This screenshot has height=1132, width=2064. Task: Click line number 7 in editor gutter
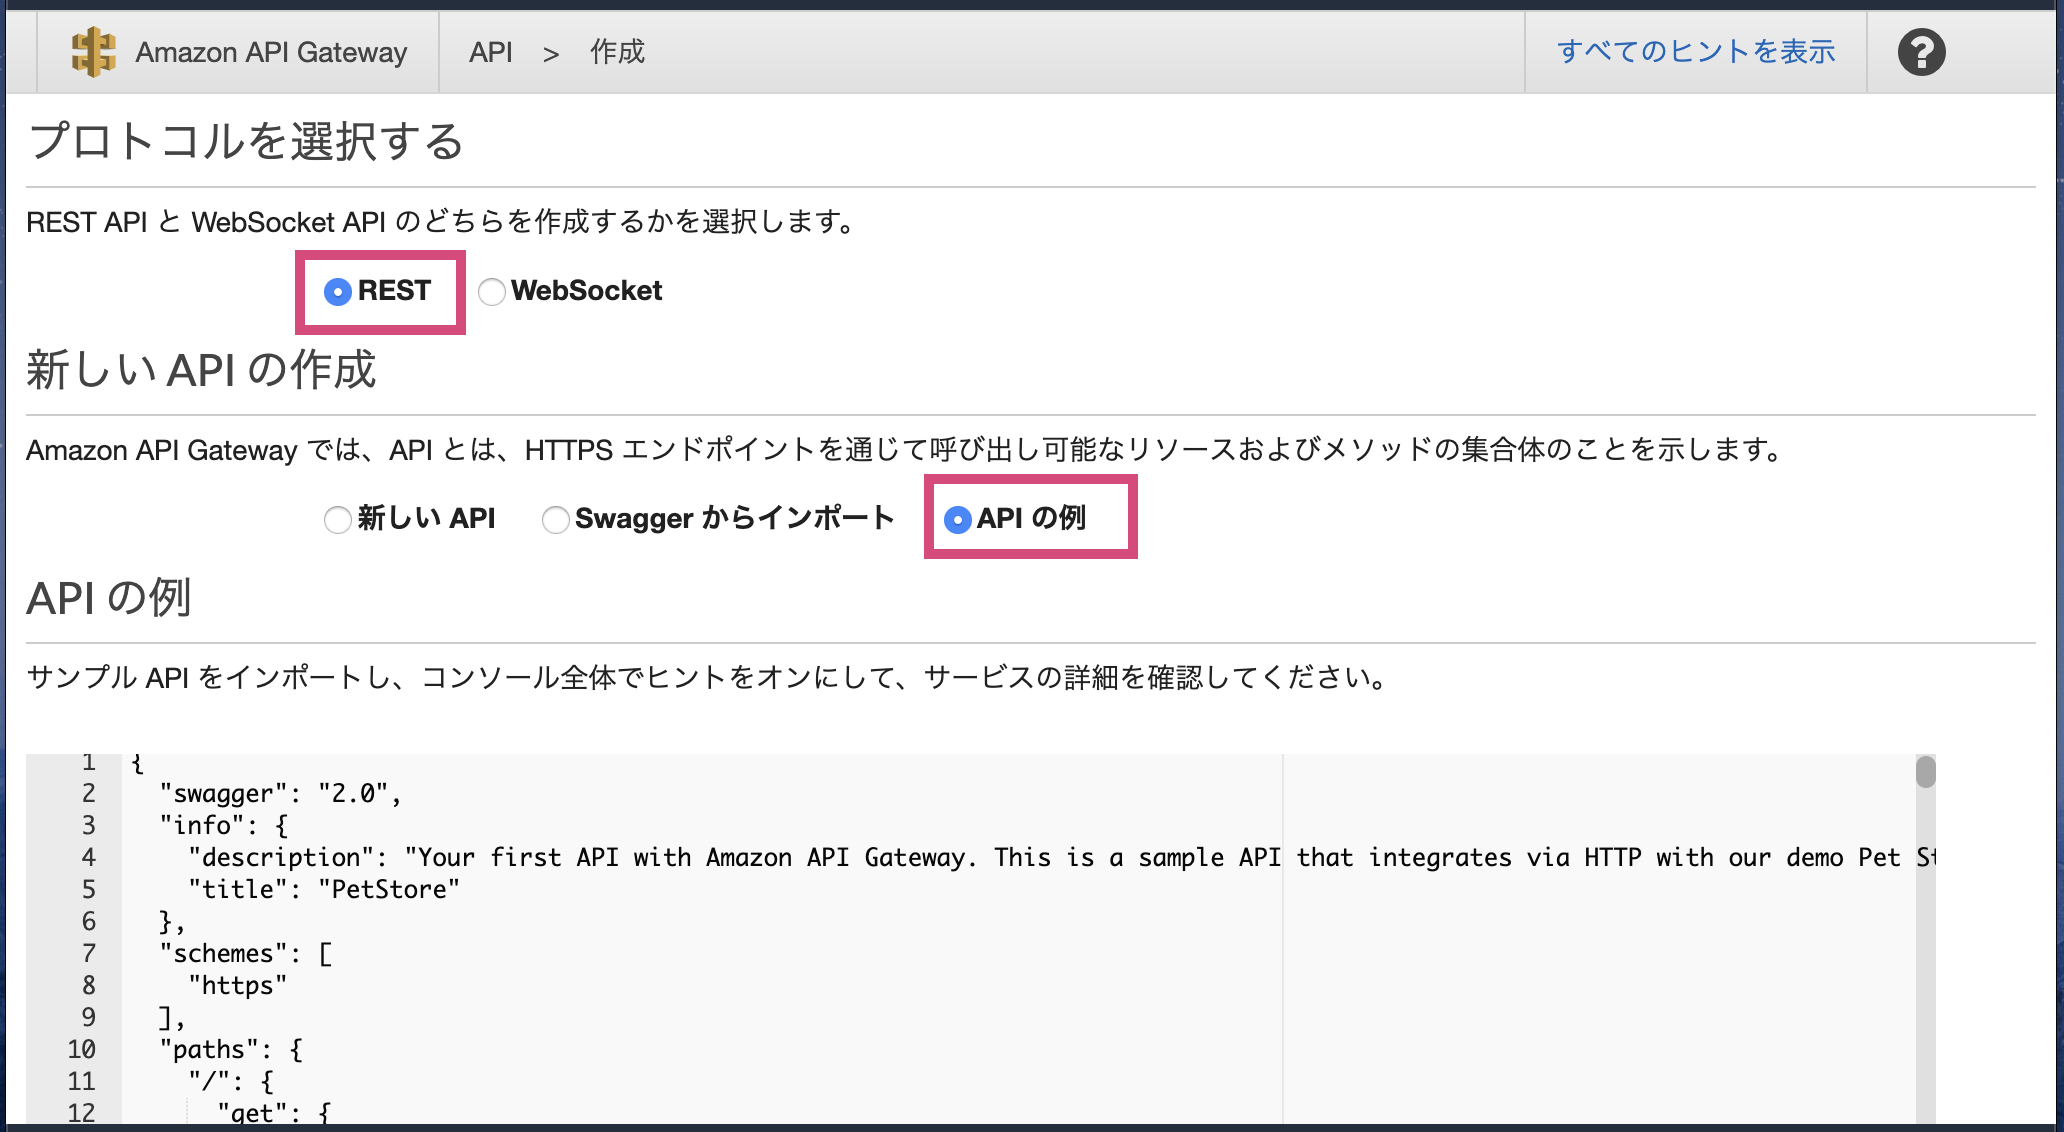(88, 953)
